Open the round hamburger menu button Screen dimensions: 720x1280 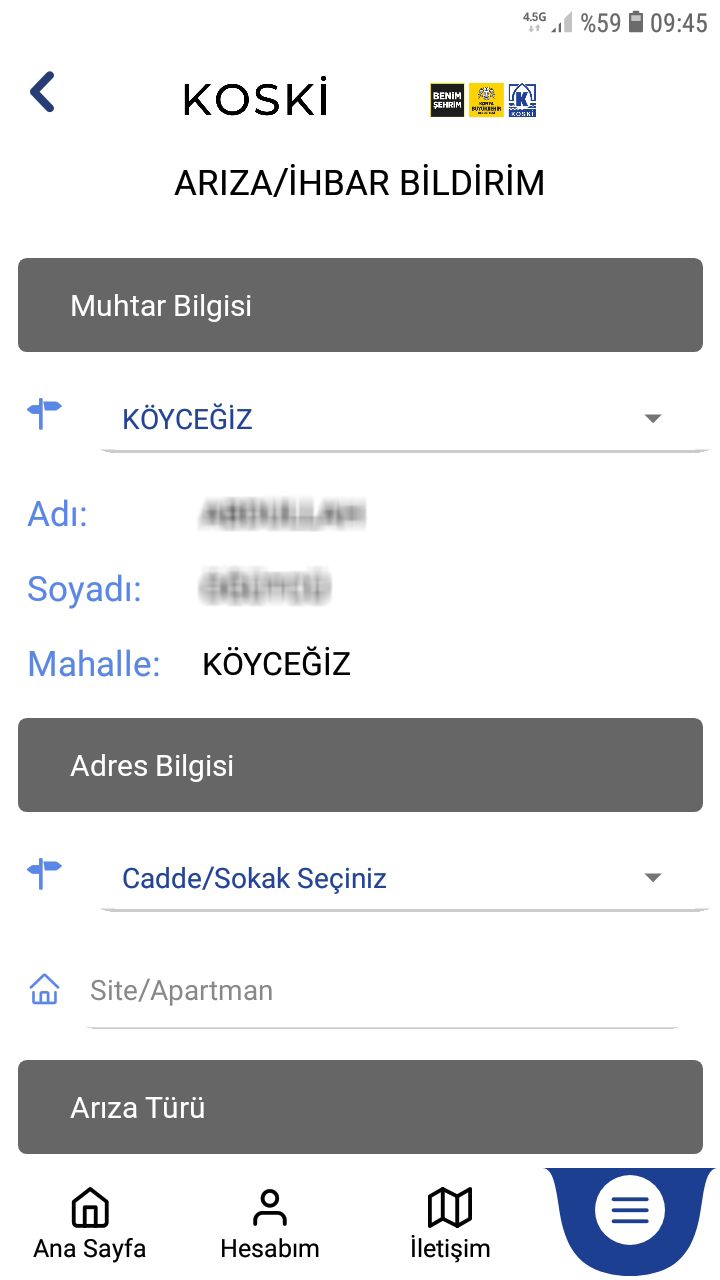click(x=630, y=1211)
